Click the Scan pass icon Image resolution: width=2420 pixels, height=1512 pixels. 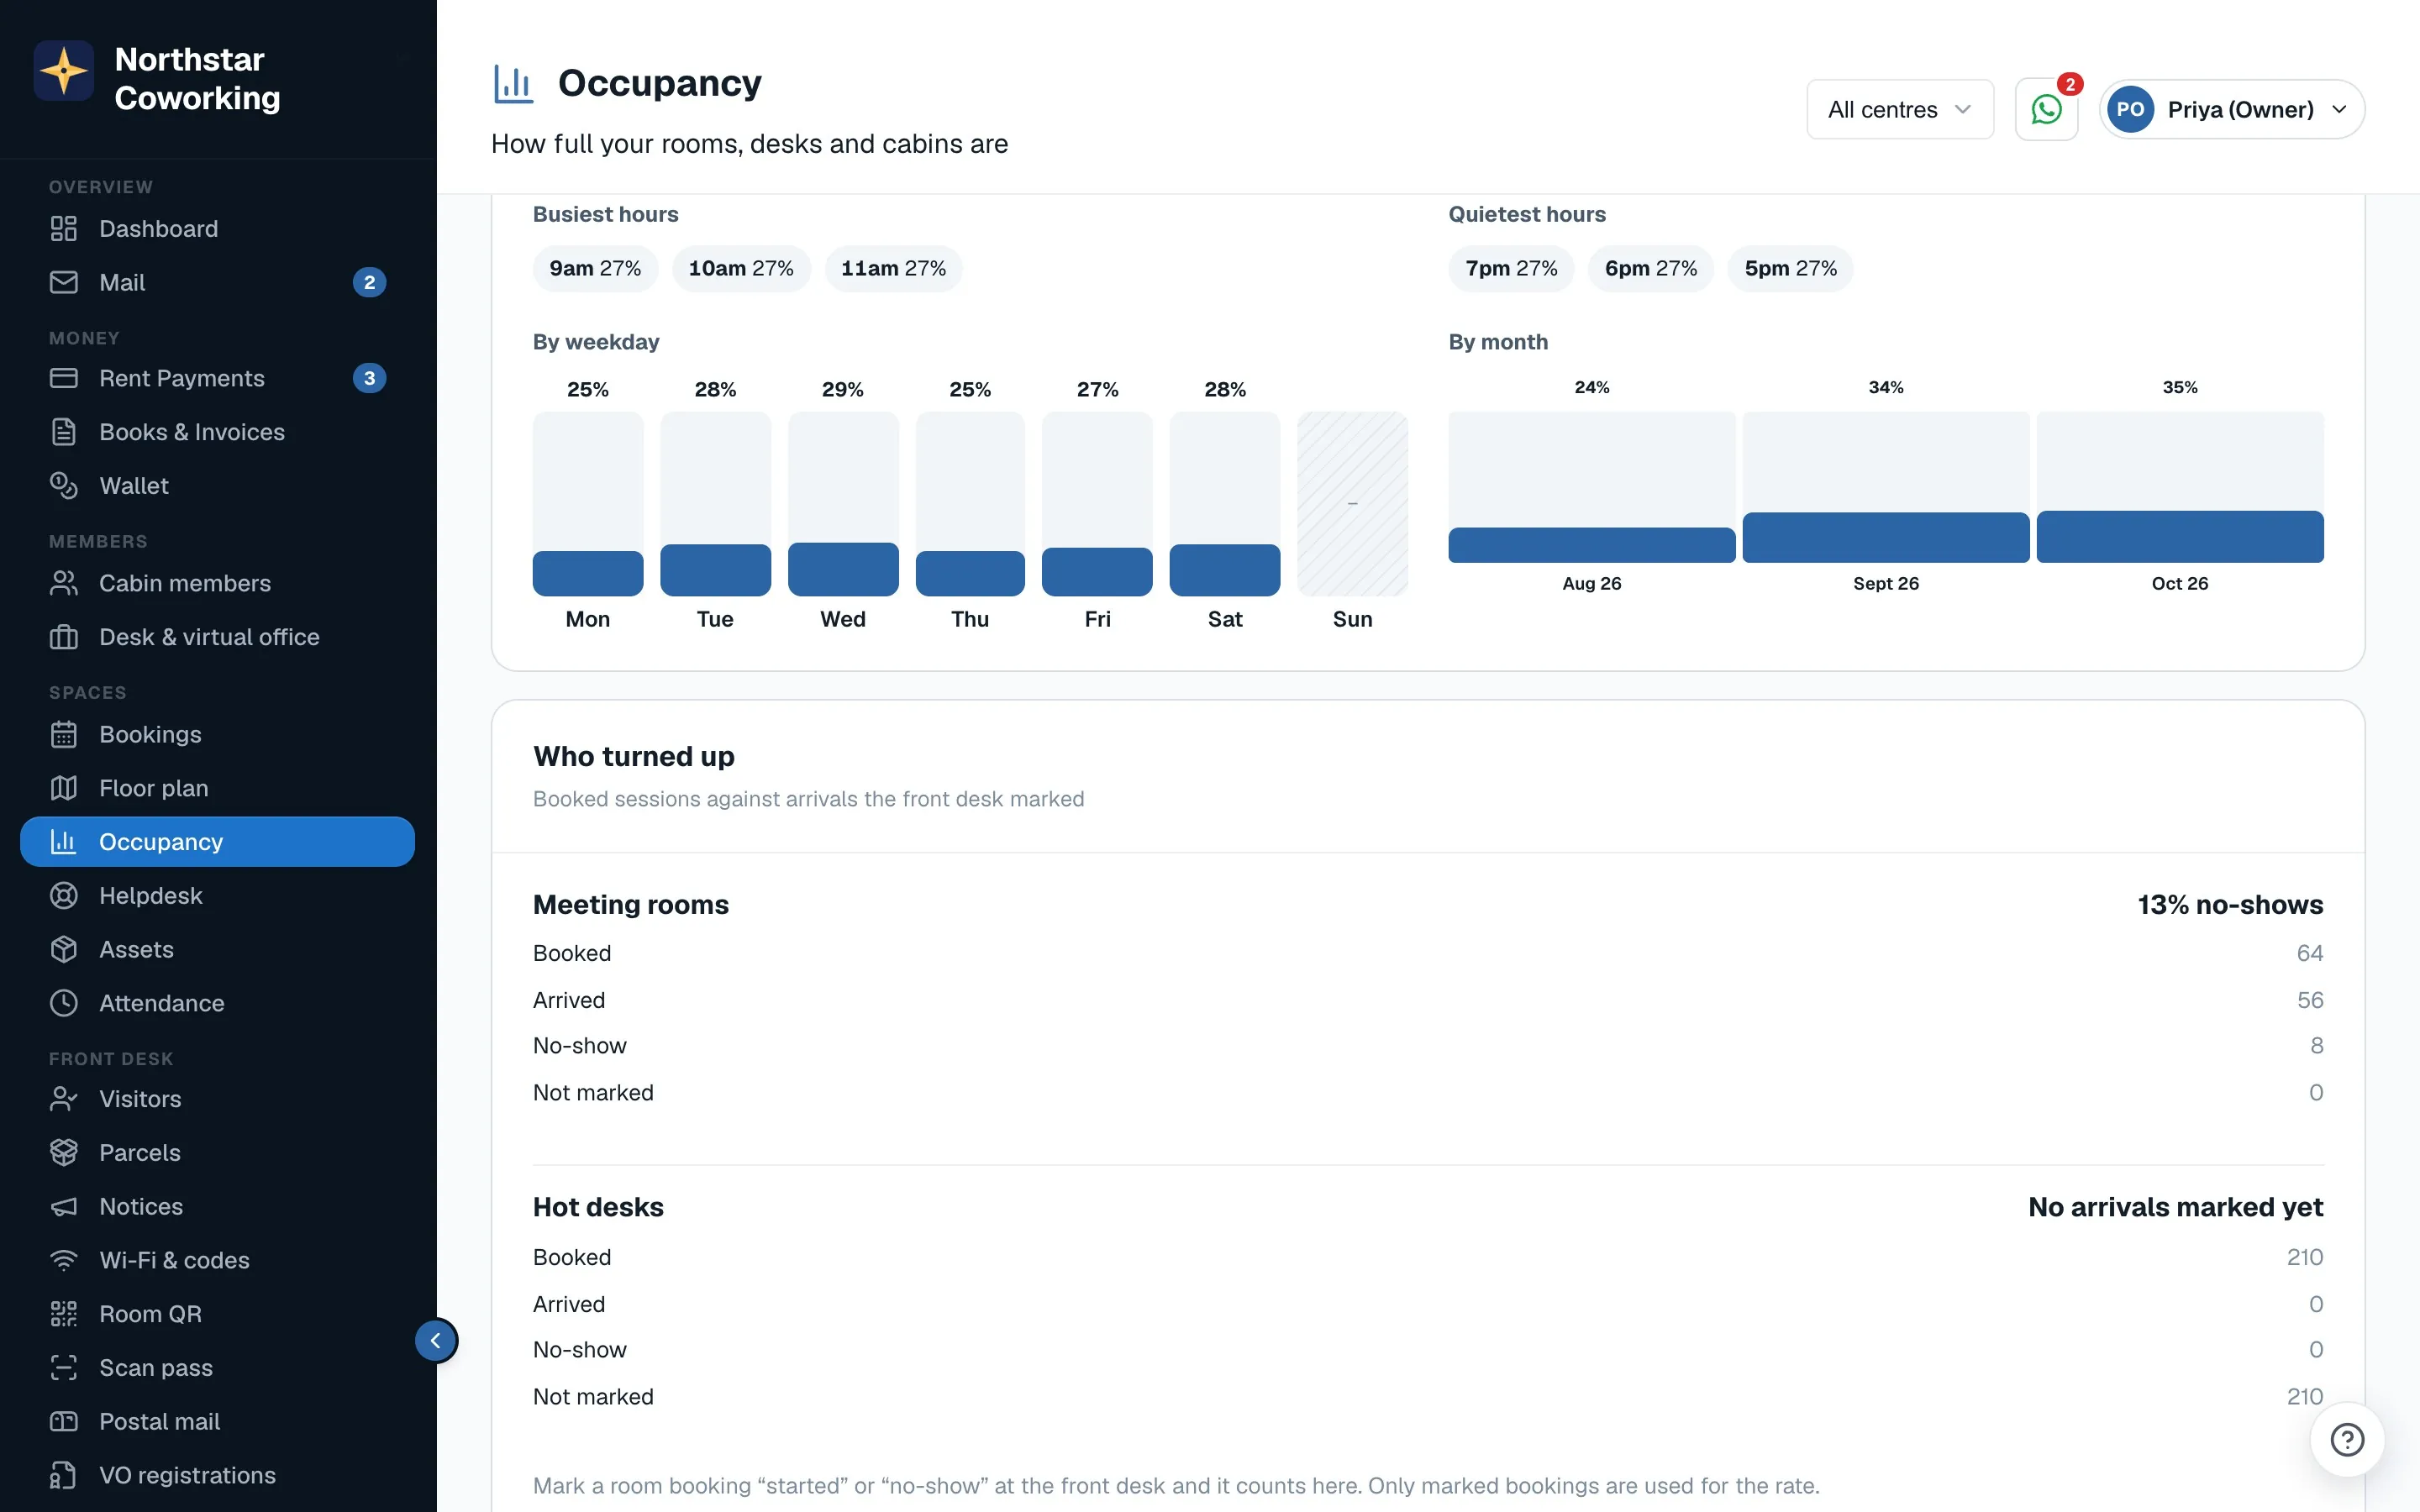click(x=64, y=1368)
